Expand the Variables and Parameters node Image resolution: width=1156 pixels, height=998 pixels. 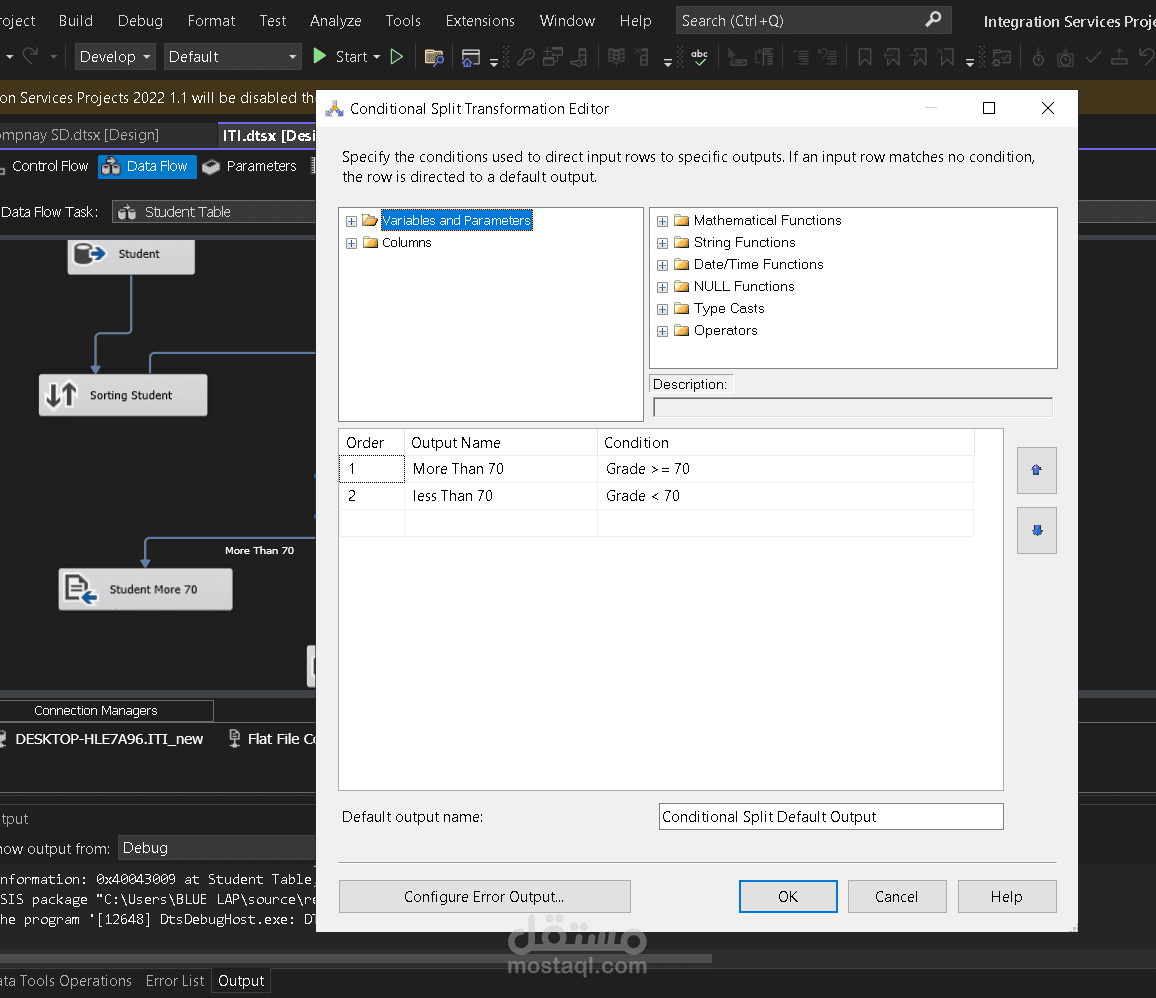point(351,221)
